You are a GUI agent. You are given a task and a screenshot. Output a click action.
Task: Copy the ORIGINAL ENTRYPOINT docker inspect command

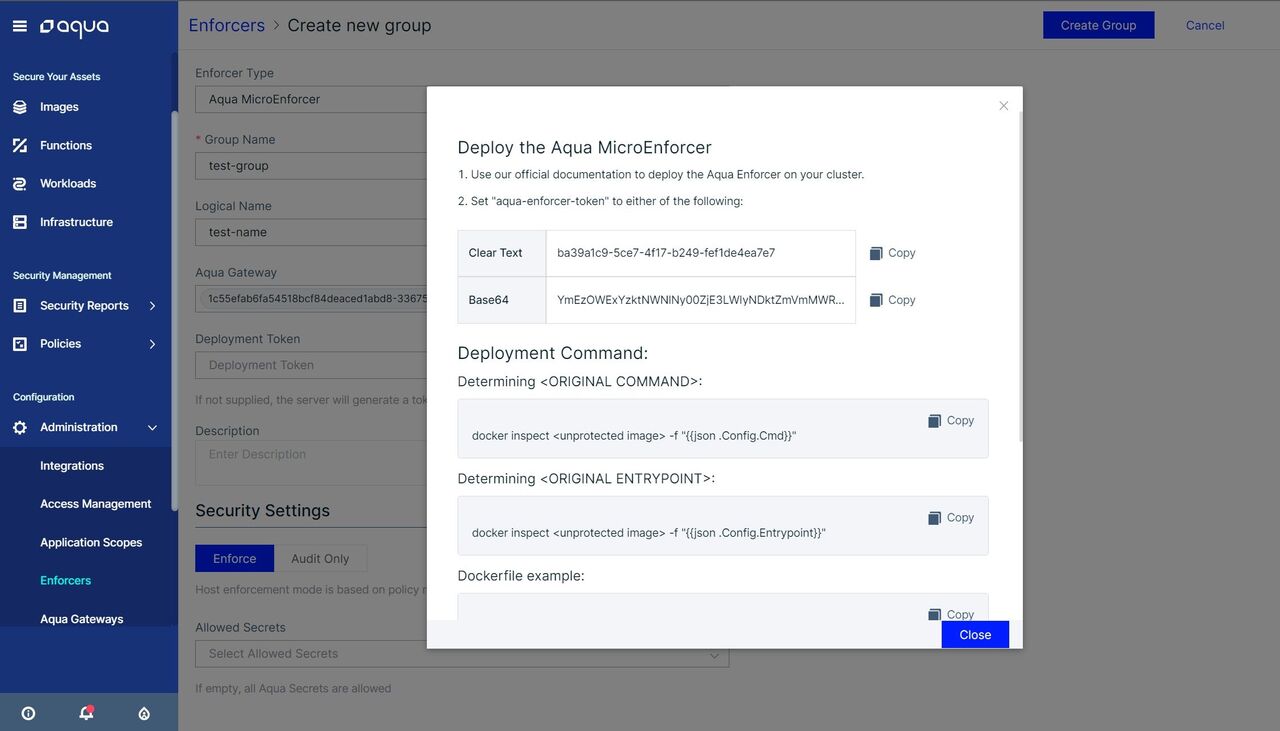pyautogui.click(x=951, y=518)
